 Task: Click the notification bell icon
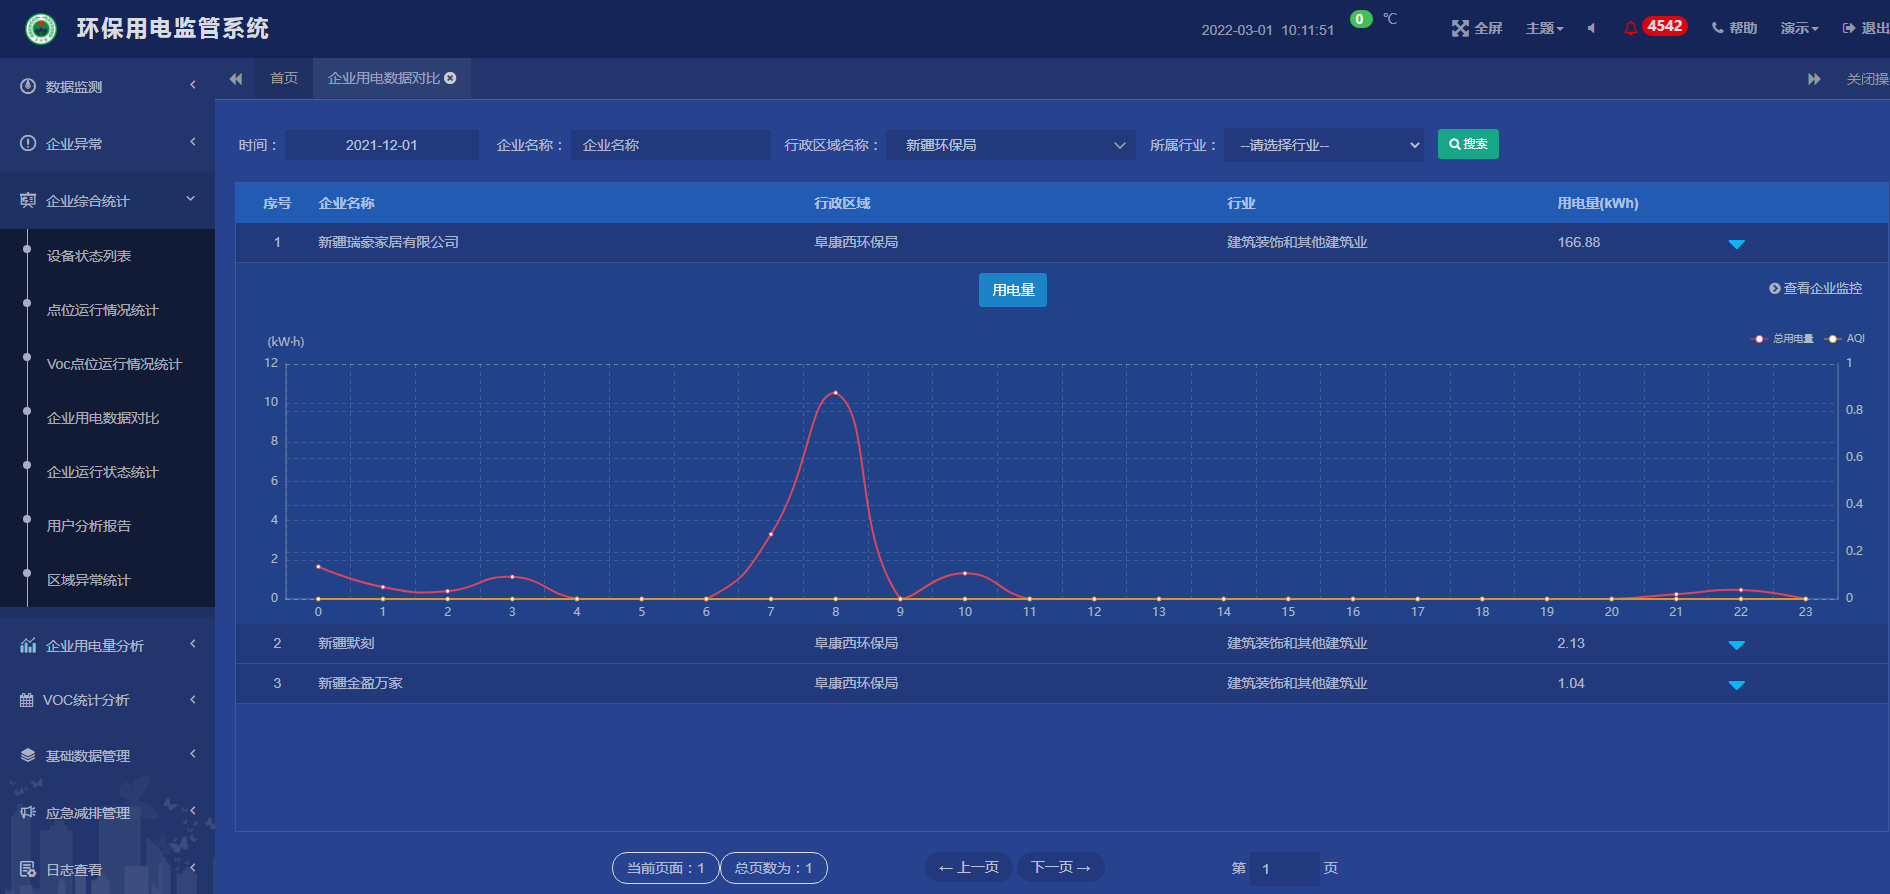(x=1631, y=28)
